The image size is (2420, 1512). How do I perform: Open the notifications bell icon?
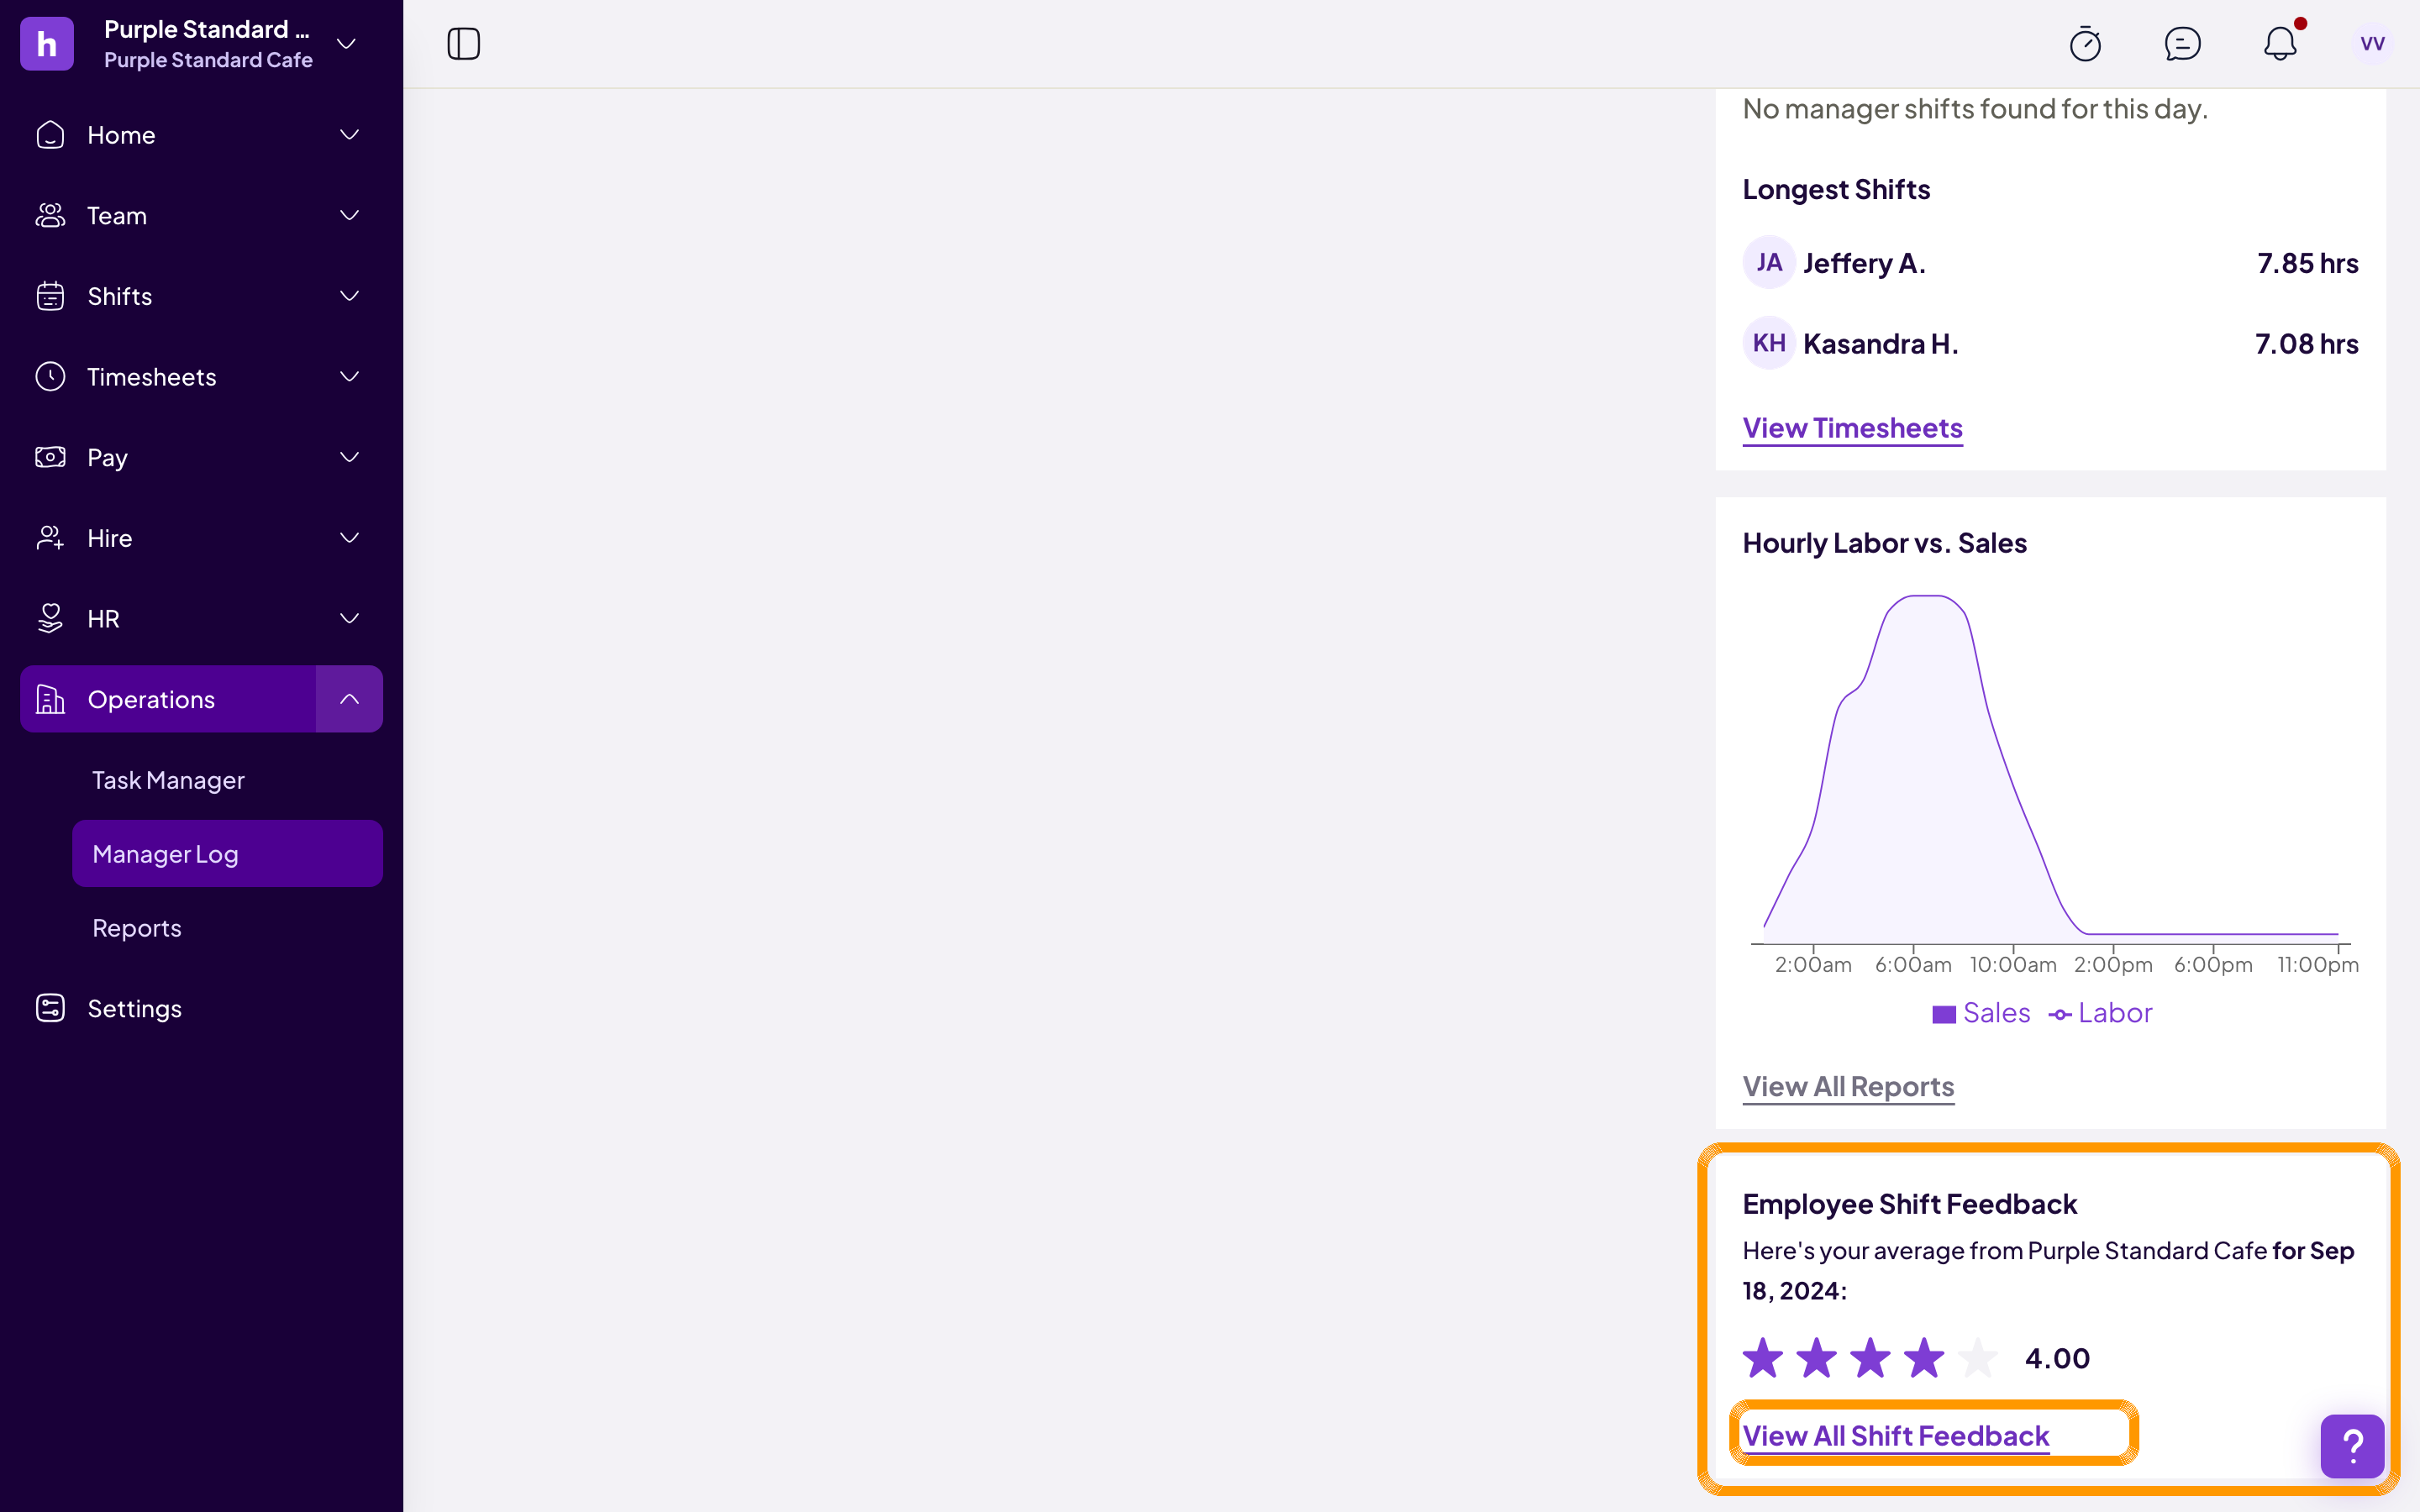(x=2280, y=44)
